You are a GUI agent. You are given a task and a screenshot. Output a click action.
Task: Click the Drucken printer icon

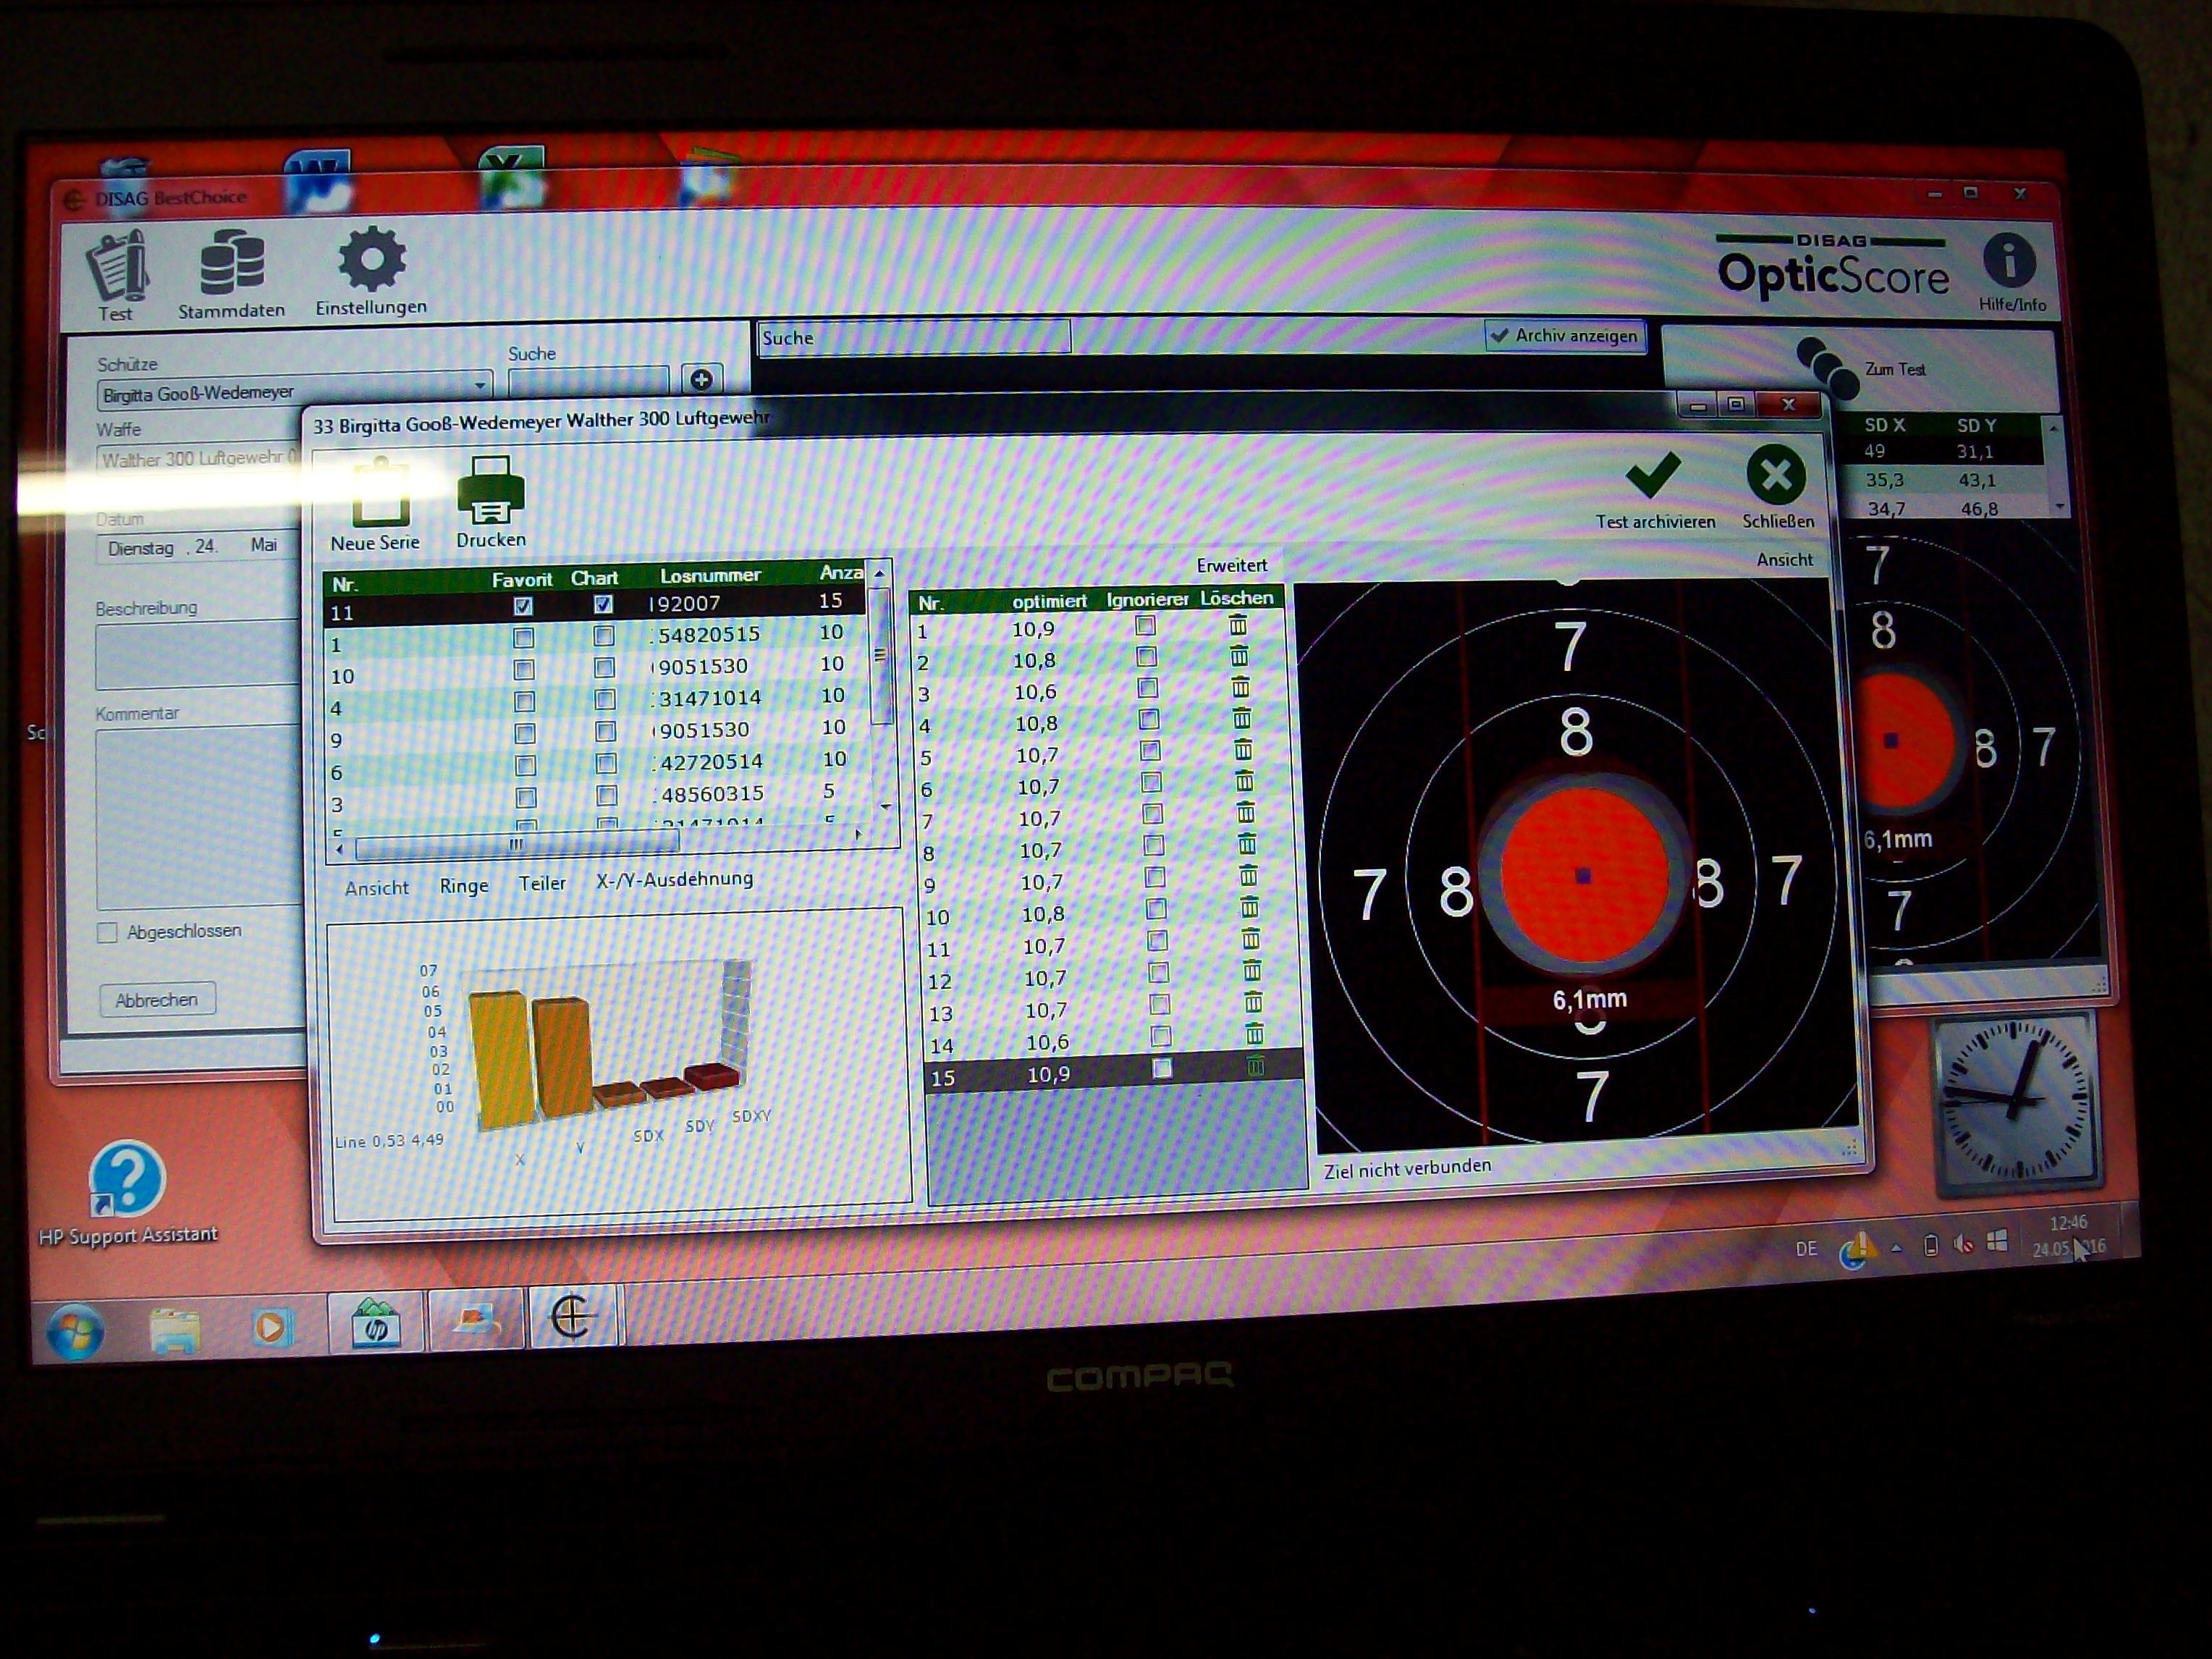490,490
